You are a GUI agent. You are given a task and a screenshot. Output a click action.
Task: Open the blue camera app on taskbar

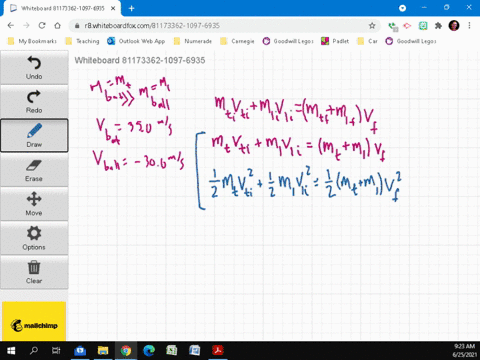pos(80,351)
